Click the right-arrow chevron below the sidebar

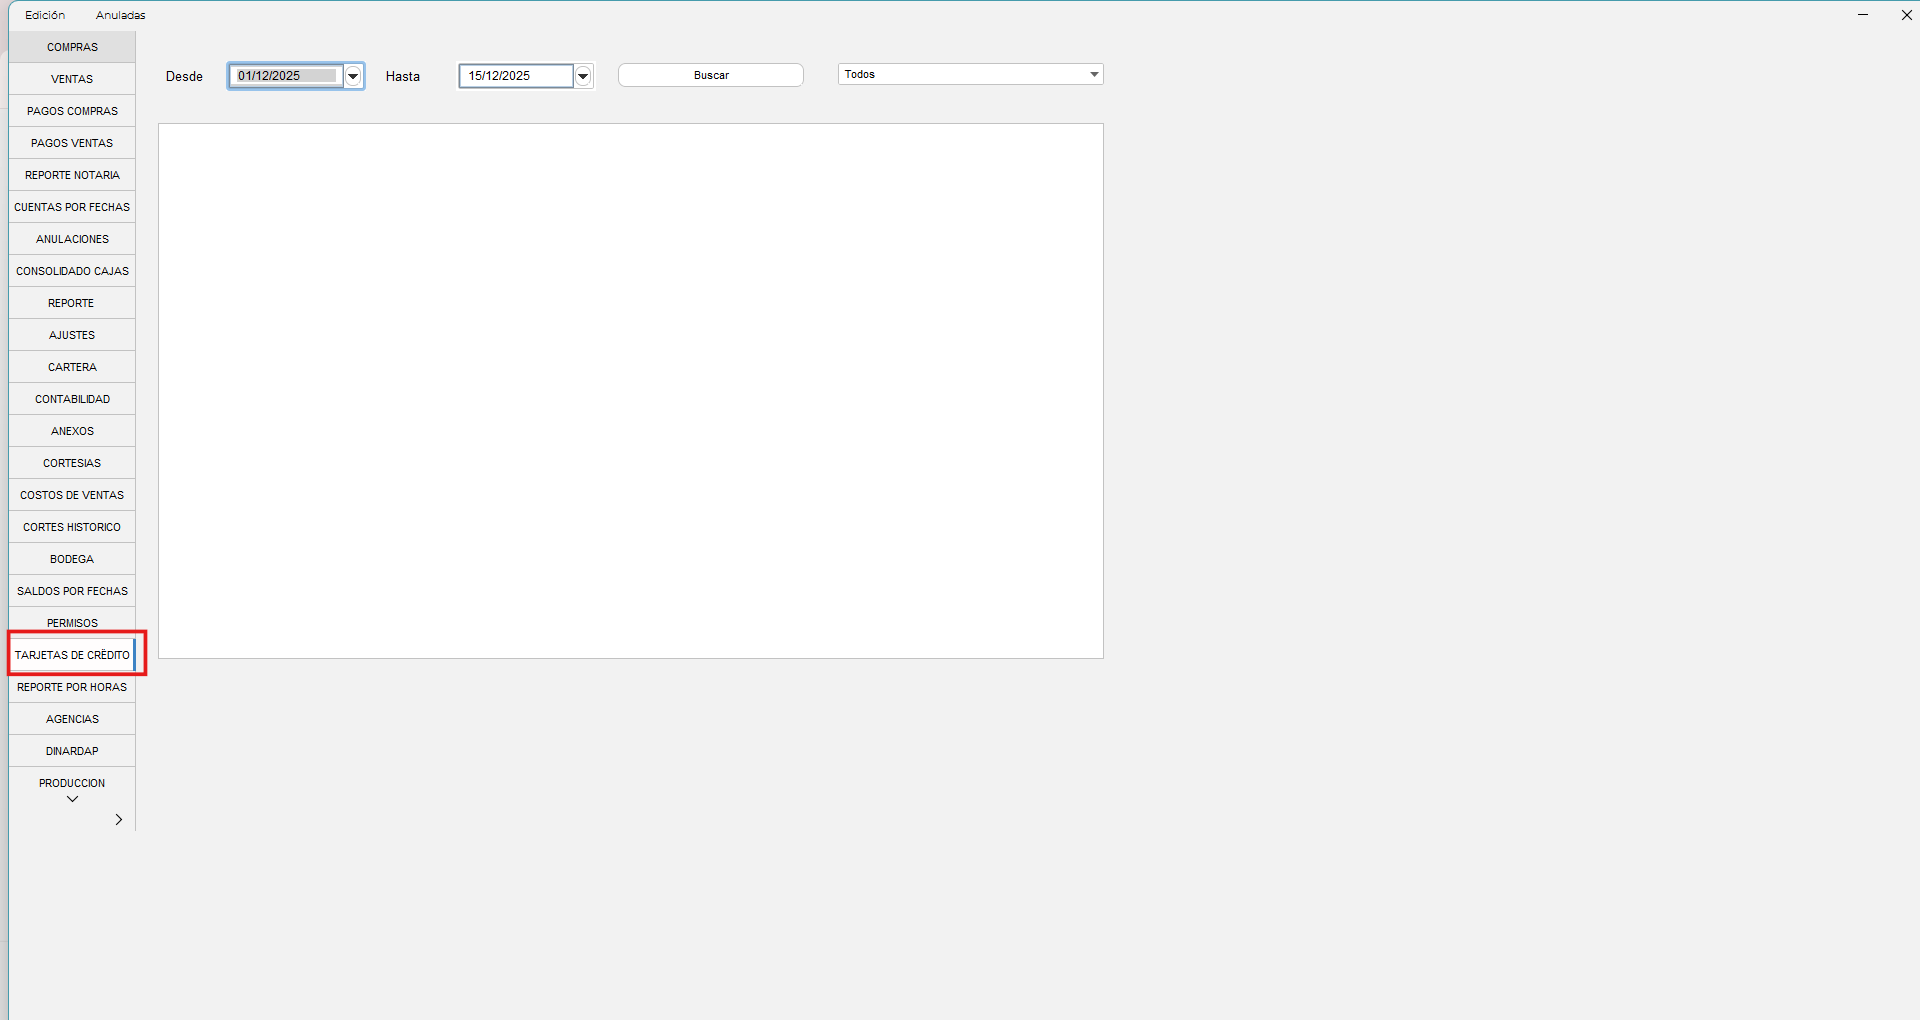click(119, 819)
